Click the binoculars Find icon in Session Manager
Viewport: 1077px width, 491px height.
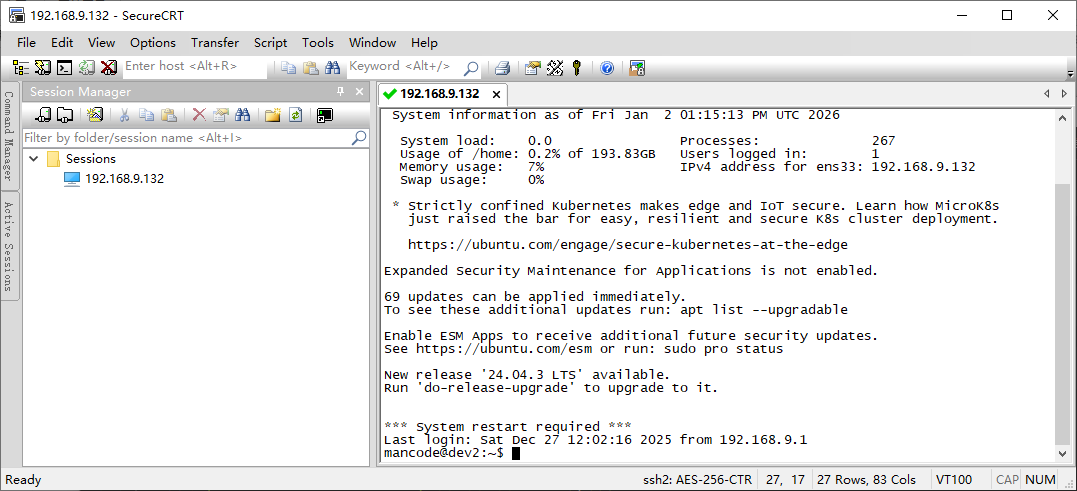coord(242,115)
